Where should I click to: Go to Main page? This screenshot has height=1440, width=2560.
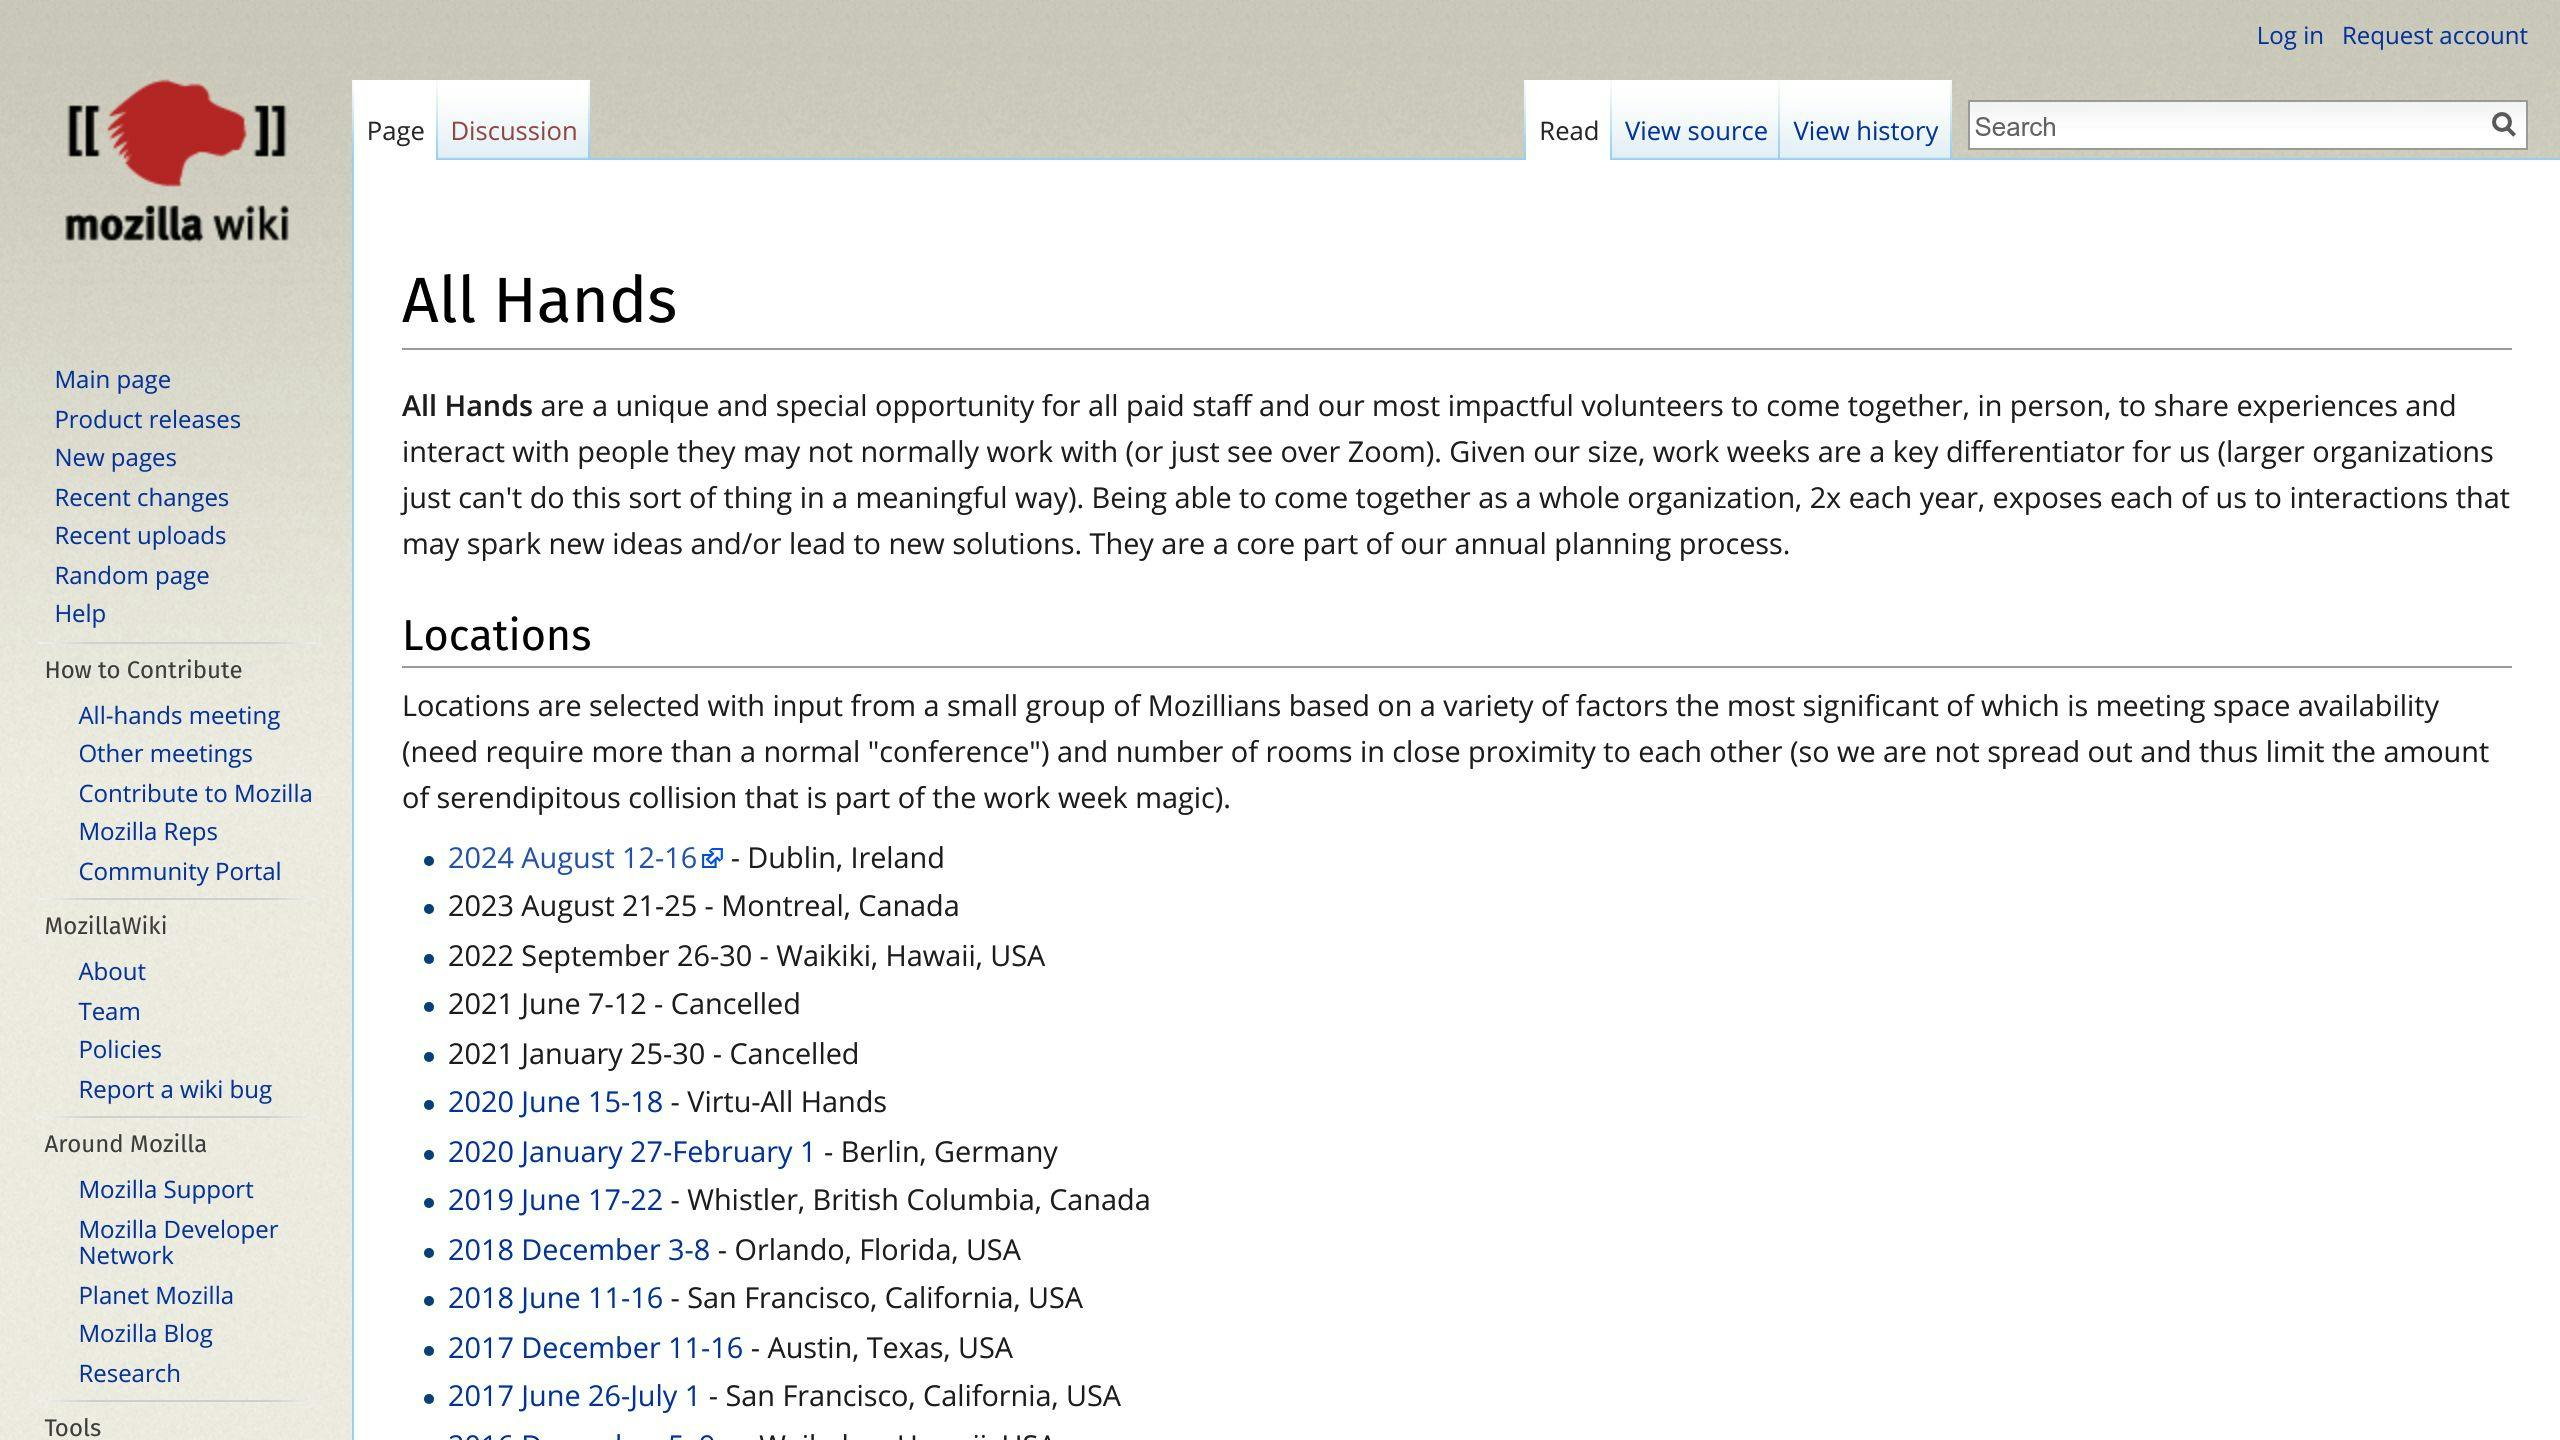pyautogui.click(x=112, y=379)
